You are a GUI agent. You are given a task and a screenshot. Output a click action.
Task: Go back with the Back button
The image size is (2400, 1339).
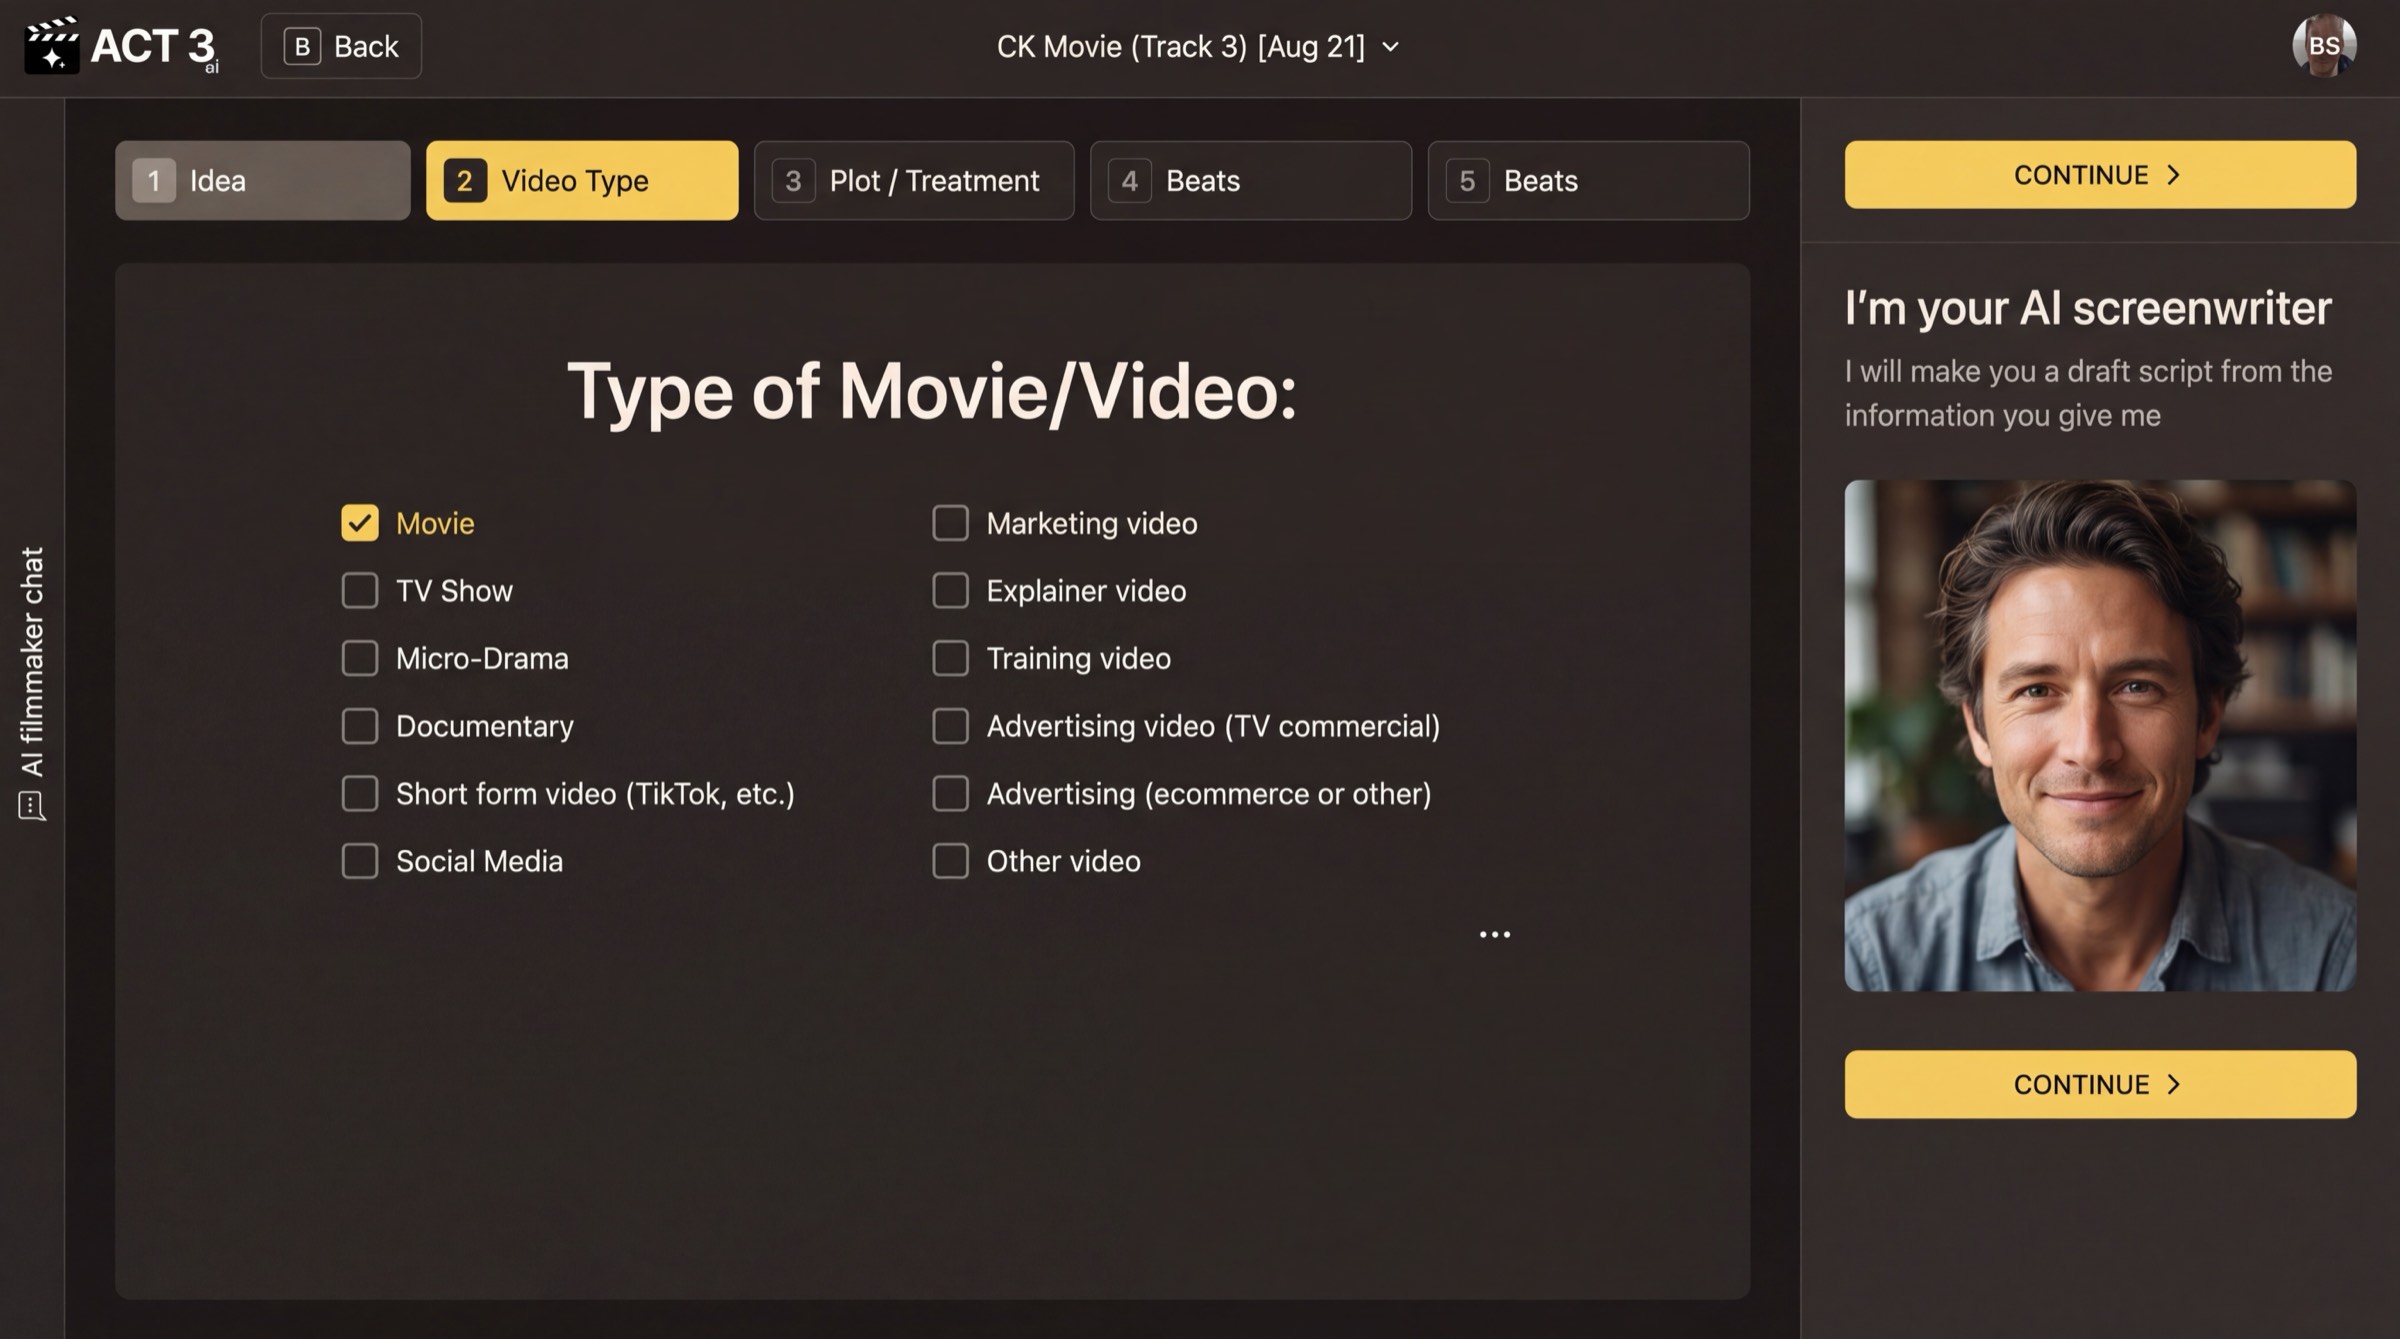(x=341, y=46)
